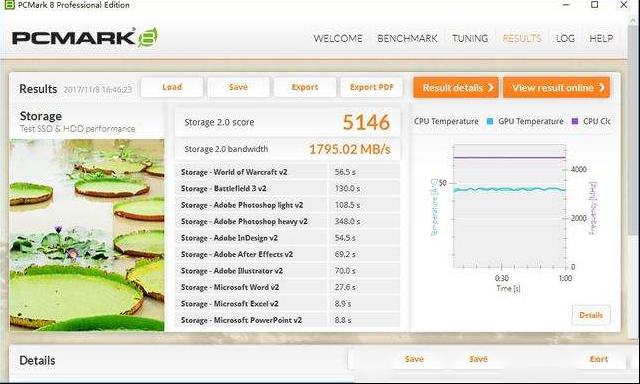The image size is (640, 384).
Task: Open the WELCOME tab
Action: pyautogui.click(x=338, y=38)
